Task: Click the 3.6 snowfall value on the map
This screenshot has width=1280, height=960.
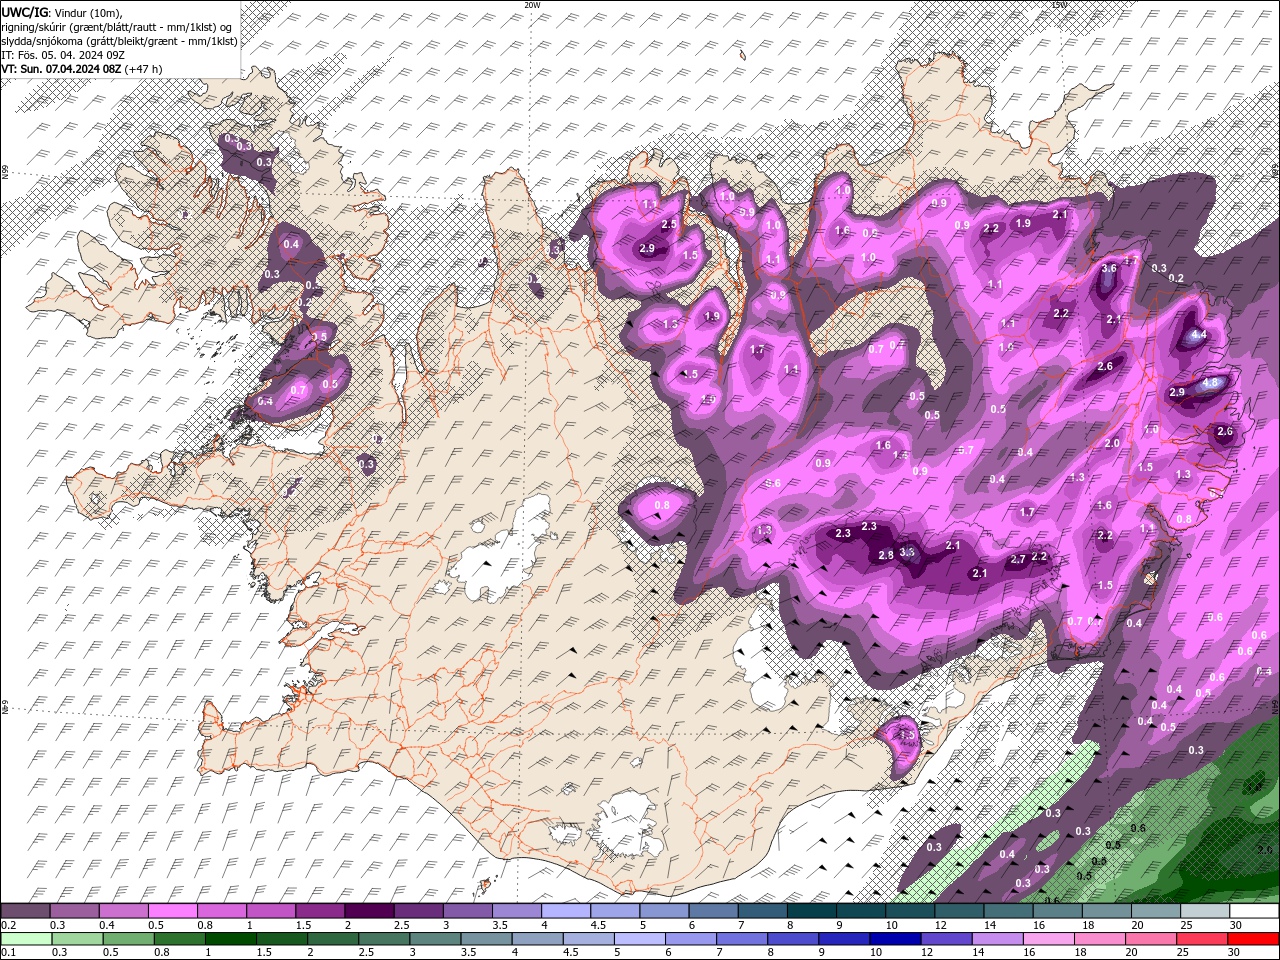Action: [1108, 268]
